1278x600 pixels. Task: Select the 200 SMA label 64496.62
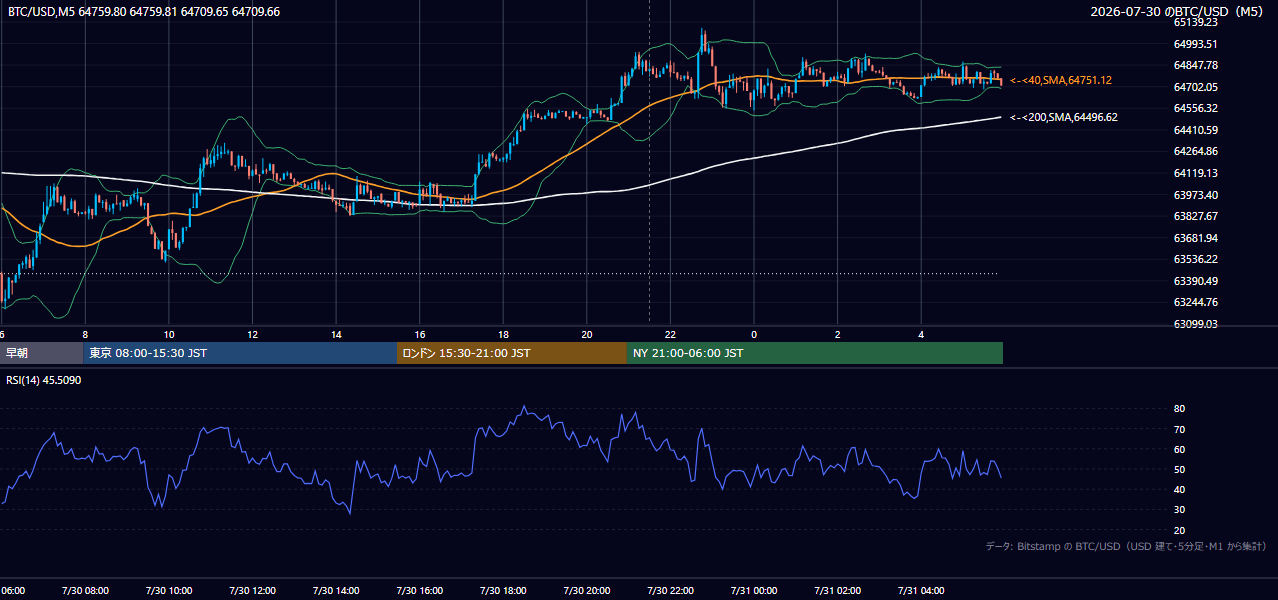pyautogui.click(x=1064, y=117)
